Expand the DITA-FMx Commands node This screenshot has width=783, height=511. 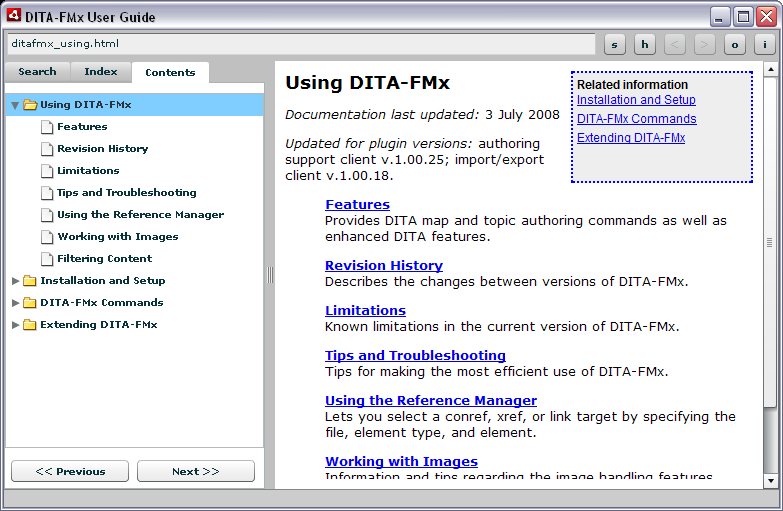(x=15, y=303)
